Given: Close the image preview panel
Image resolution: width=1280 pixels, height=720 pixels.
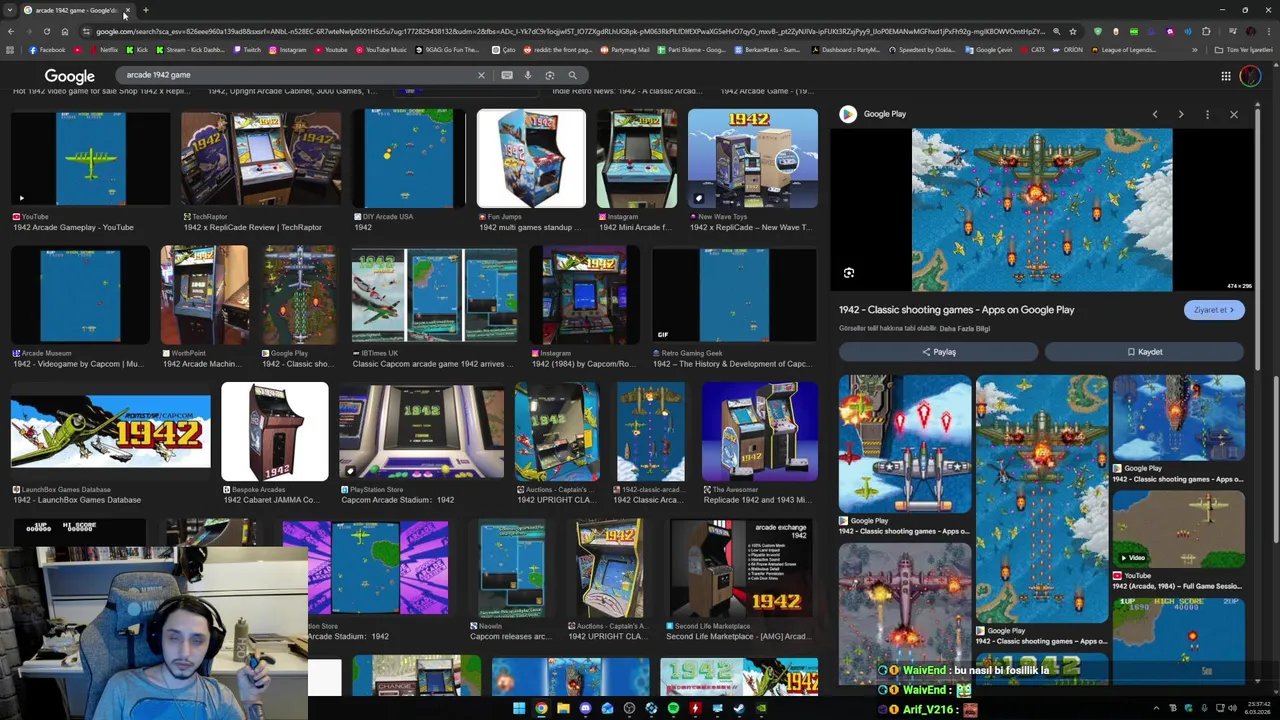Looking at the screenshot, I should click(1234, 114).
